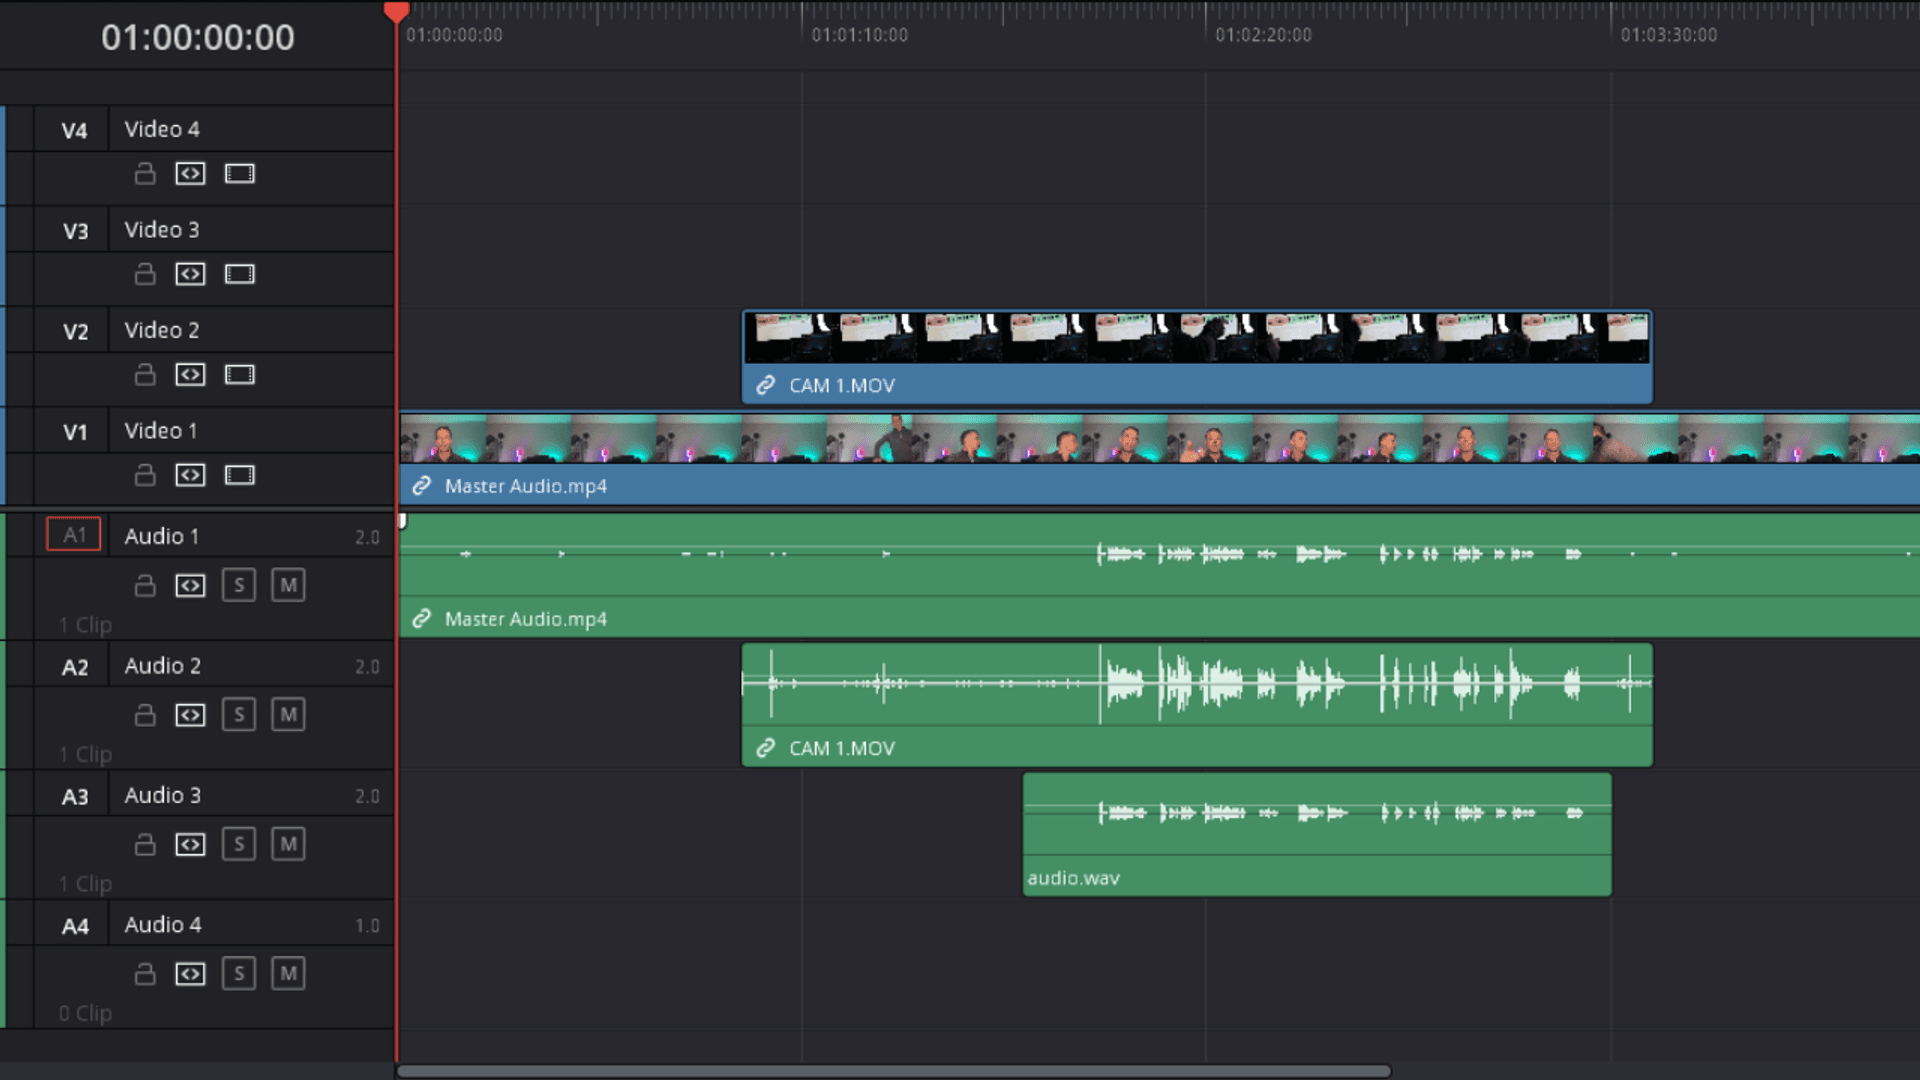Click the Video 4 track name
This screenshot has width=1920, height=1080.
coord(162,129)
